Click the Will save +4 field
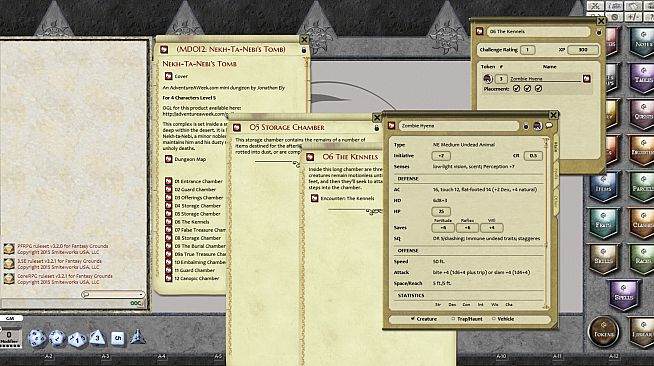The image size is (654, 366). tap(491, 228)
